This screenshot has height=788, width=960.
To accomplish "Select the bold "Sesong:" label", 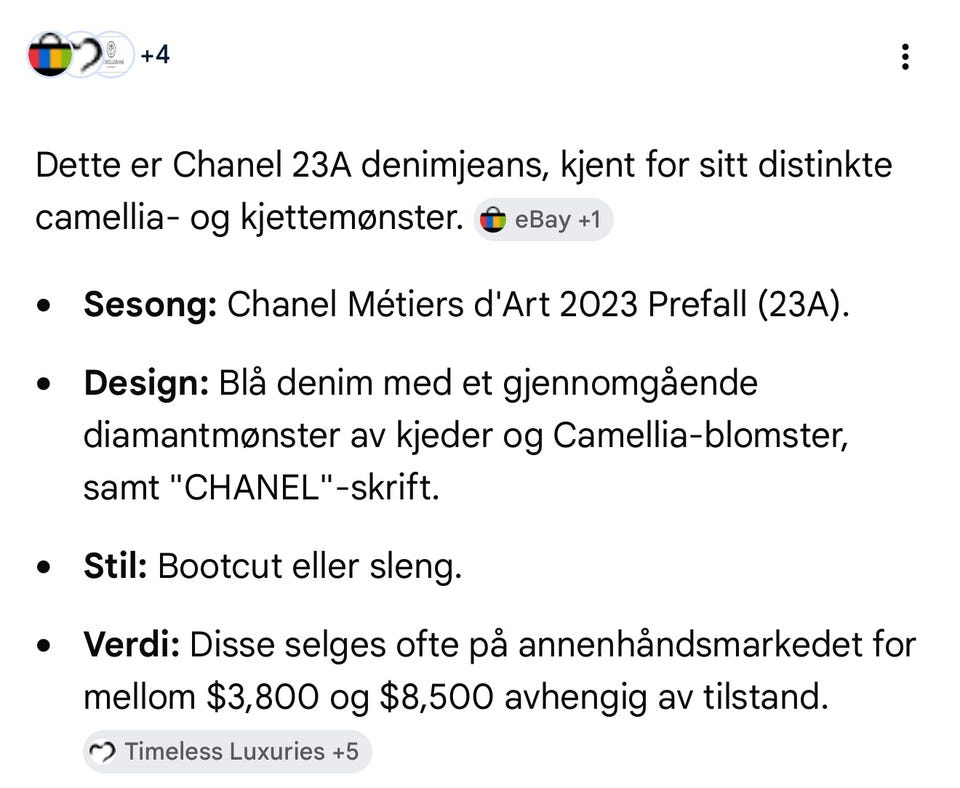I will (150, 304).
